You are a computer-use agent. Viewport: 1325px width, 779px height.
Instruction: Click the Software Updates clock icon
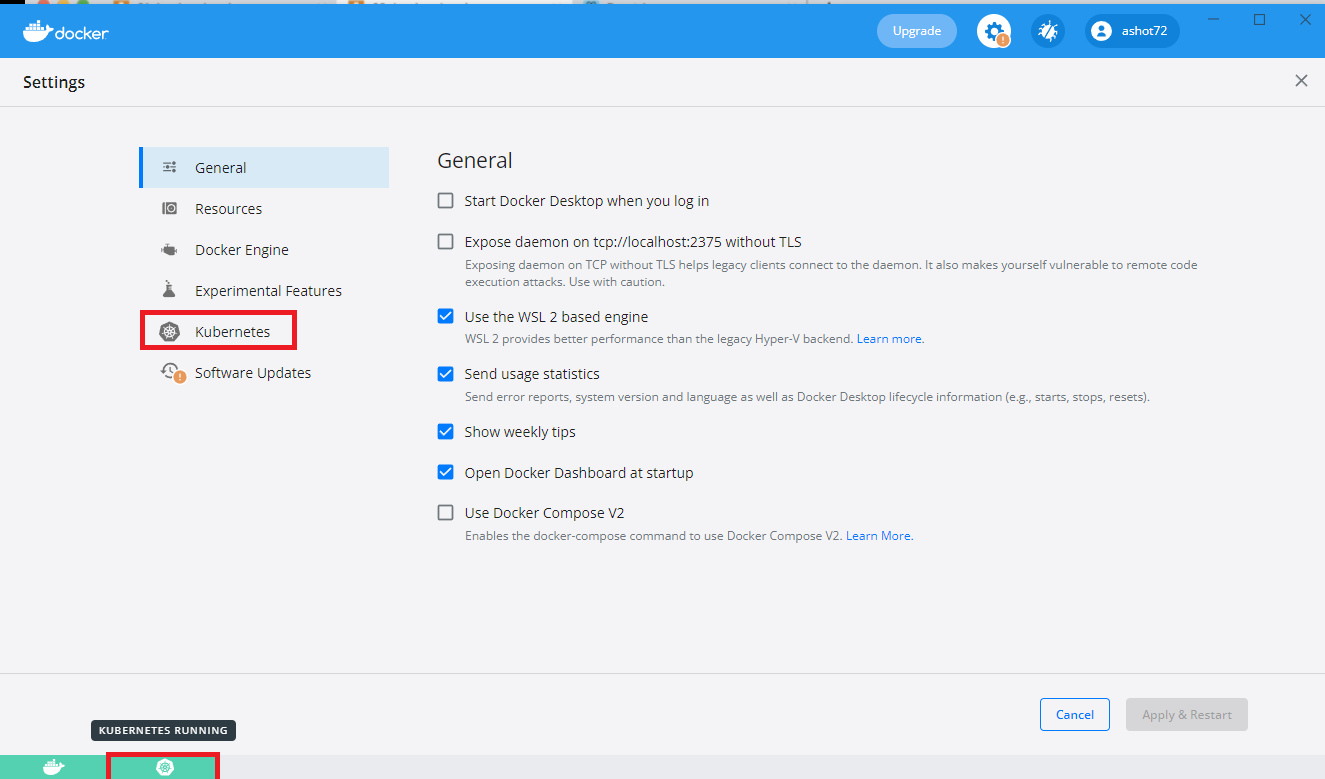click(171, 373)
